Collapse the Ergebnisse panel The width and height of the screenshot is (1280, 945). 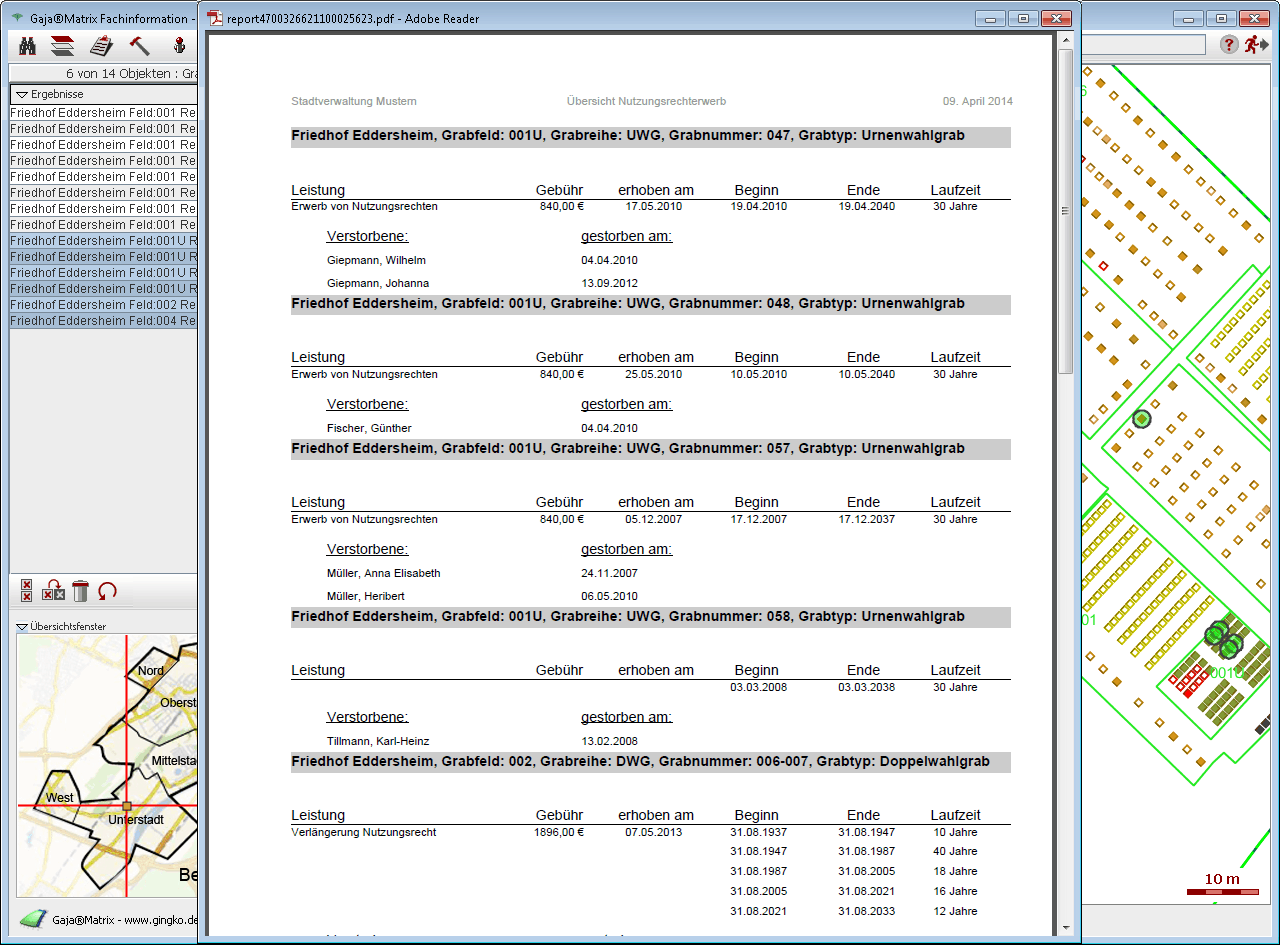(x=22, y=94)
